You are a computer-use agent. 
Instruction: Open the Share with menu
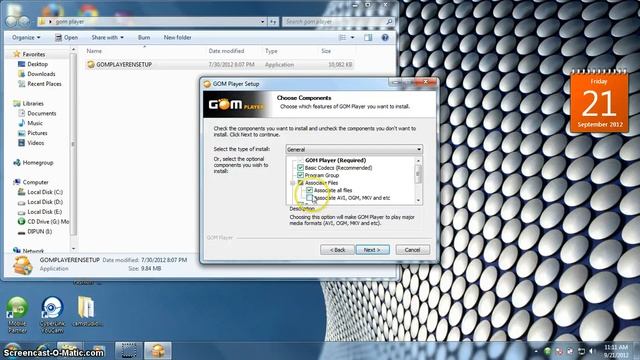pos(107,38)
